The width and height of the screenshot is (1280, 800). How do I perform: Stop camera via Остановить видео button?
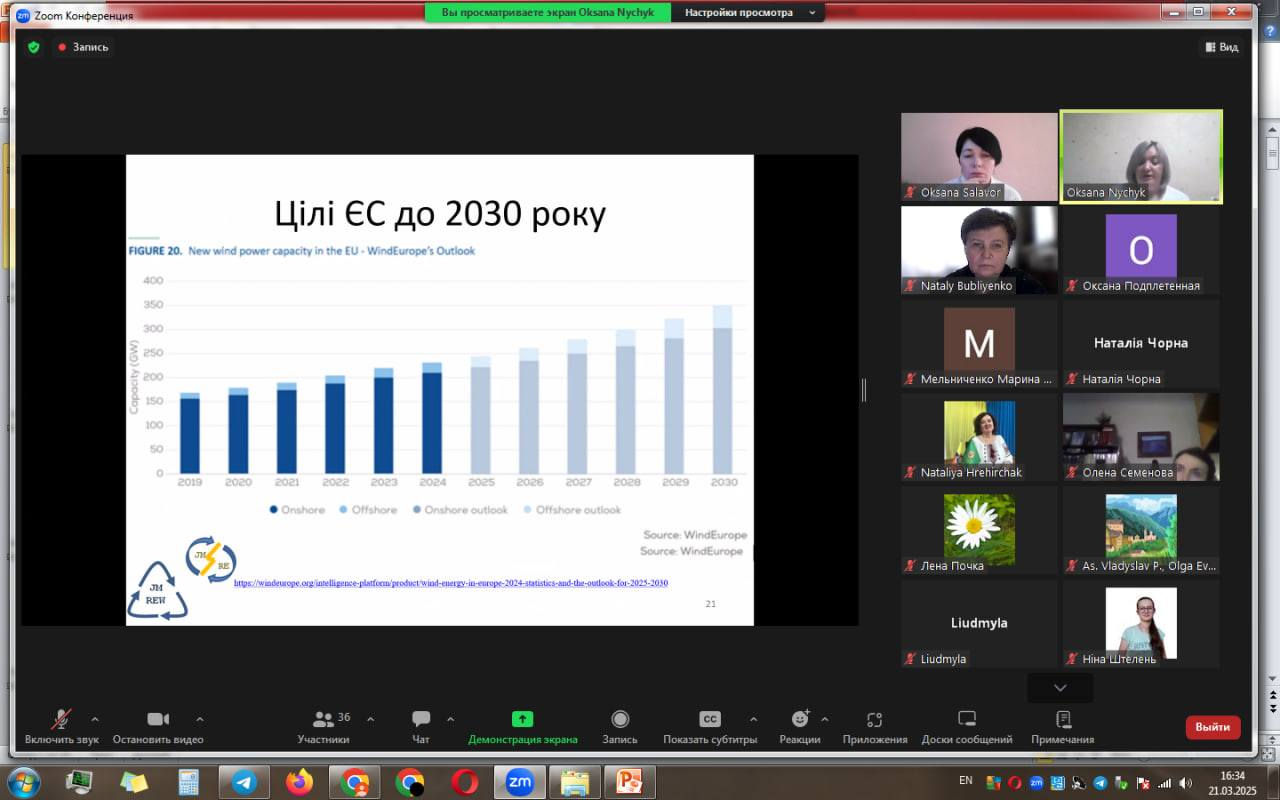158,727
